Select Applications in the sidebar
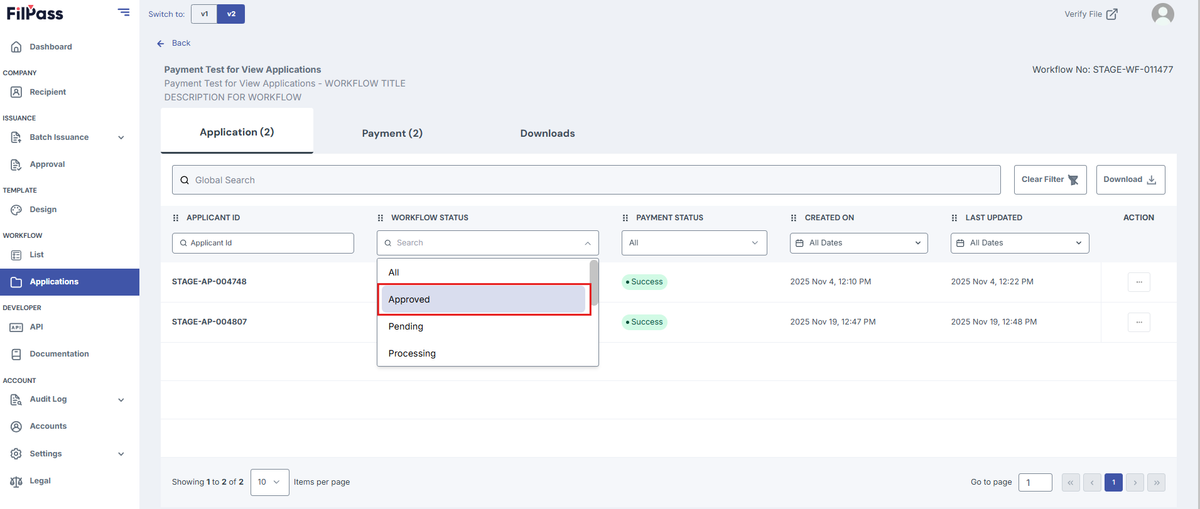 coord(69,282)
